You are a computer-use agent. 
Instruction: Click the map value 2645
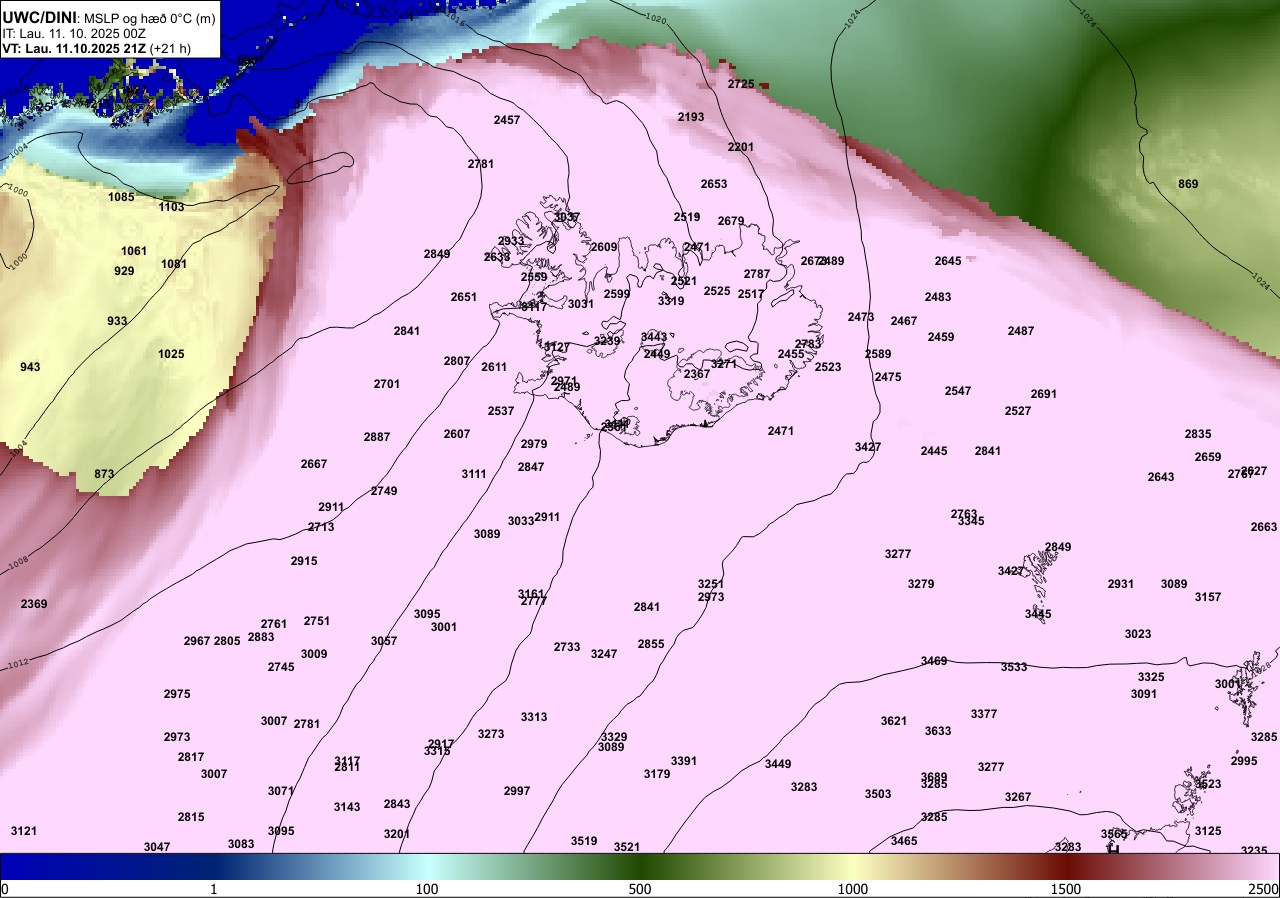click(x=948, y=261)
